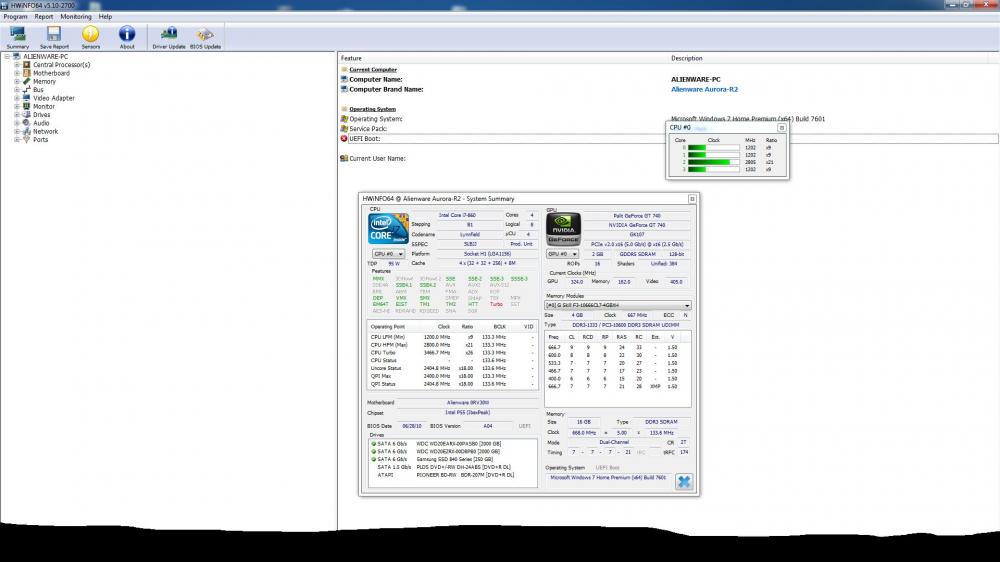Open the Memory Modules dropdown list
Screen dimensions: 1000x562
617,305
